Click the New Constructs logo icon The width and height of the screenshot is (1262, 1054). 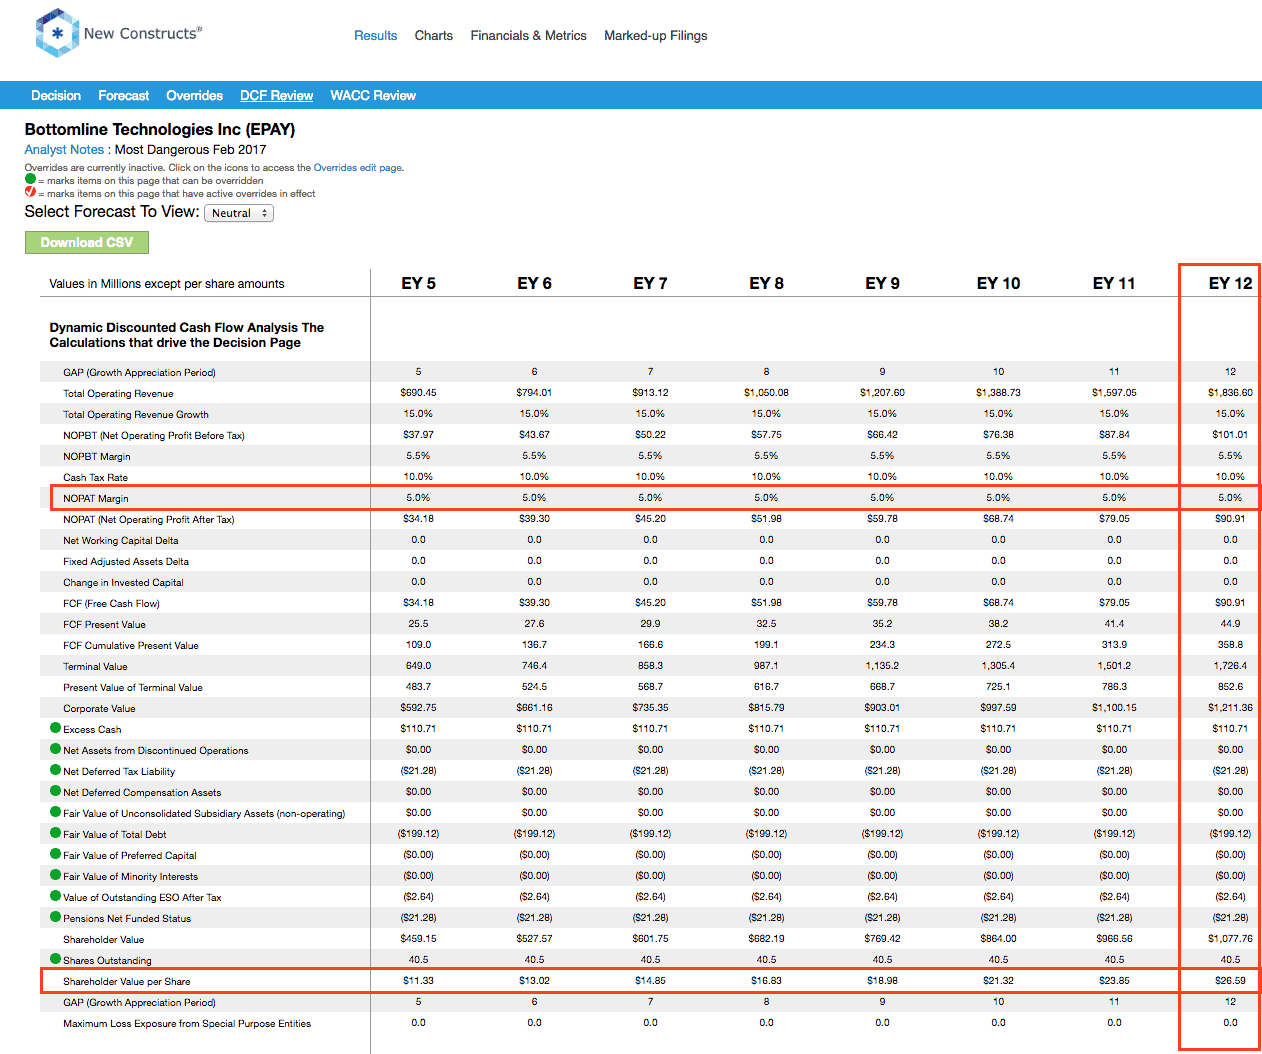pyautogui.click(x=57, y=33)
